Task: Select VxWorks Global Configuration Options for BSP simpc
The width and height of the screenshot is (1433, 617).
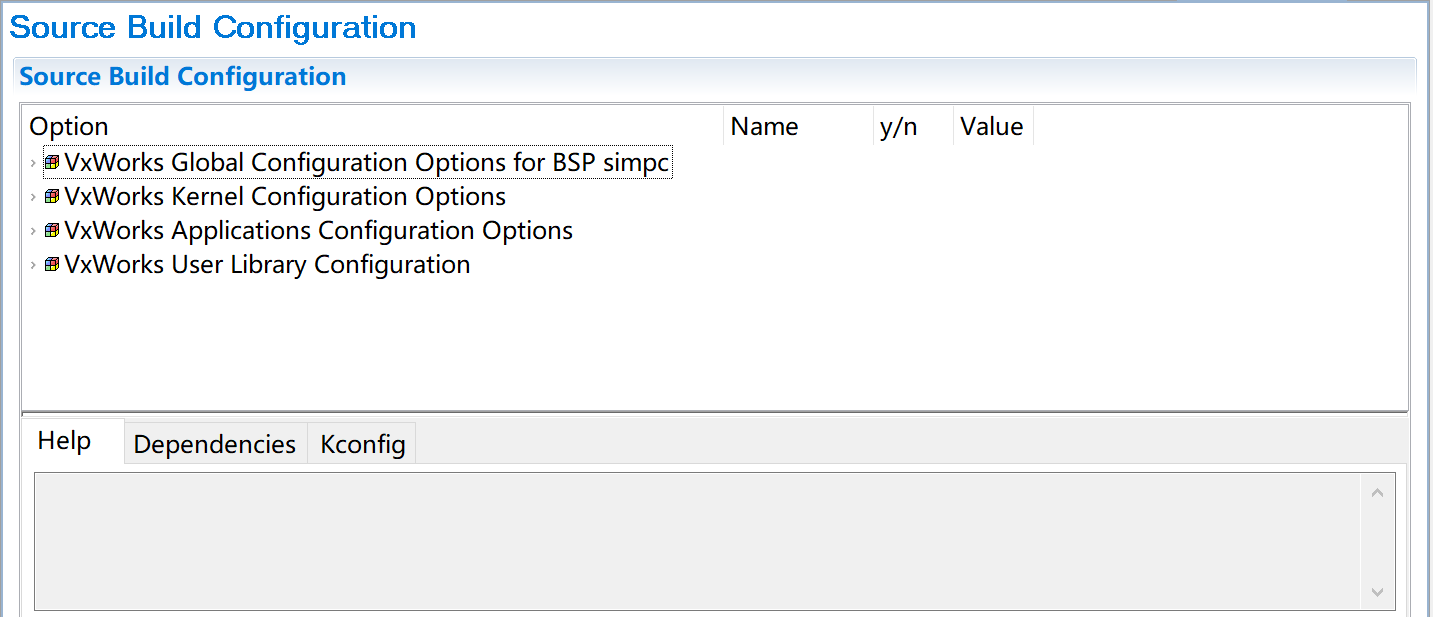Action: (x=366, y=162)
